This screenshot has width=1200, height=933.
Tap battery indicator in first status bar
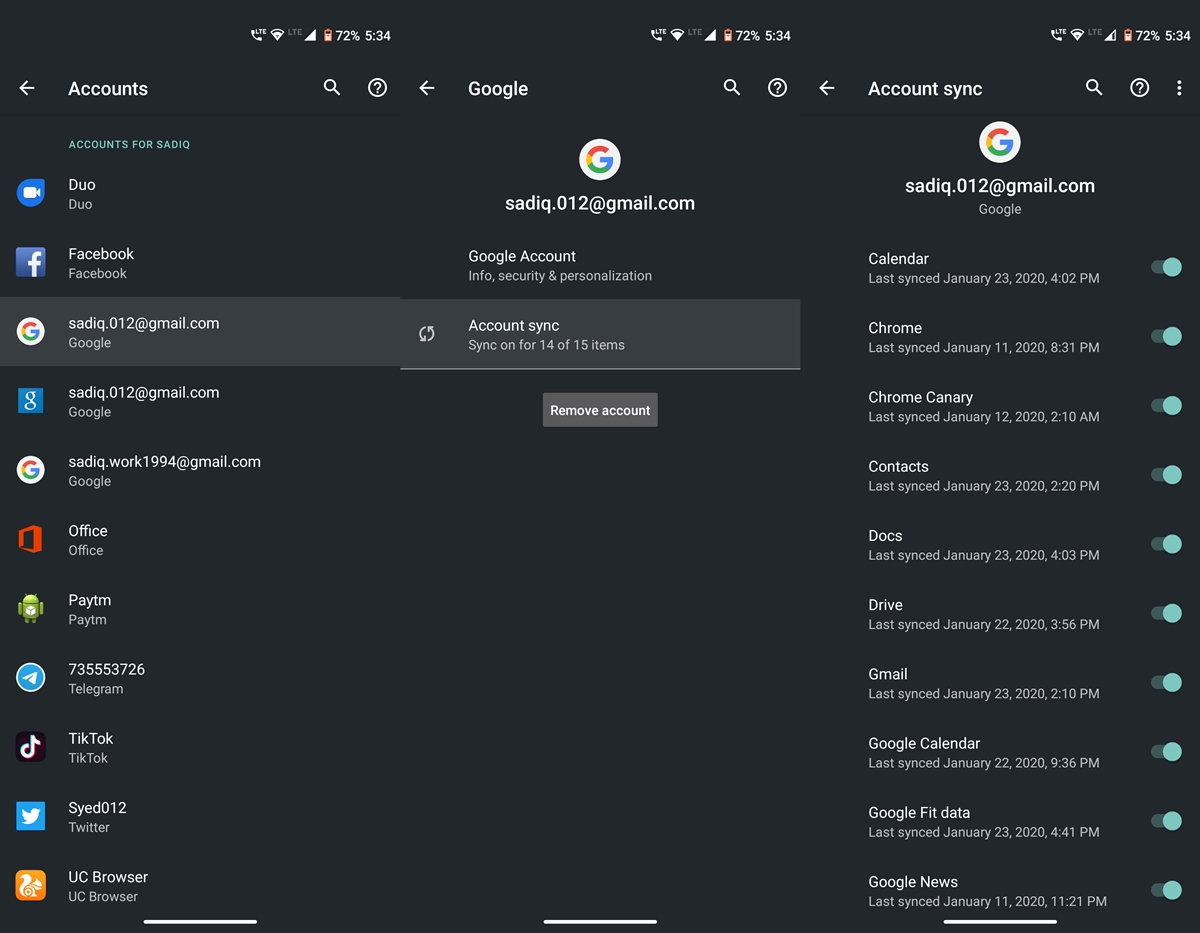click(x=328, y=35)
